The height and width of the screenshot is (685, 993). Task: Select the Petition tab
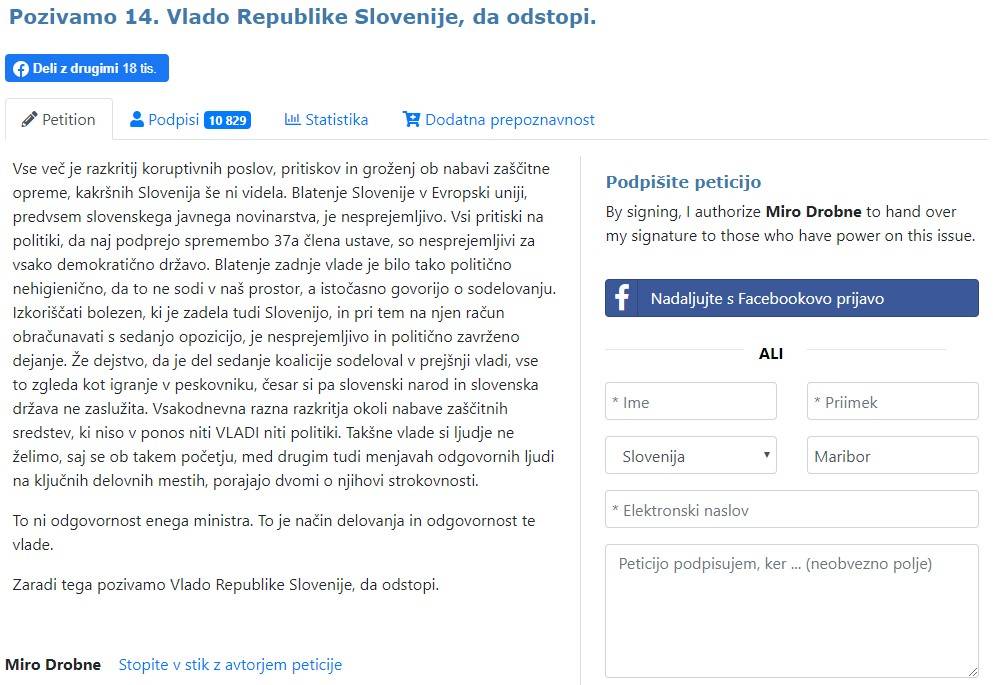(59, 120)
